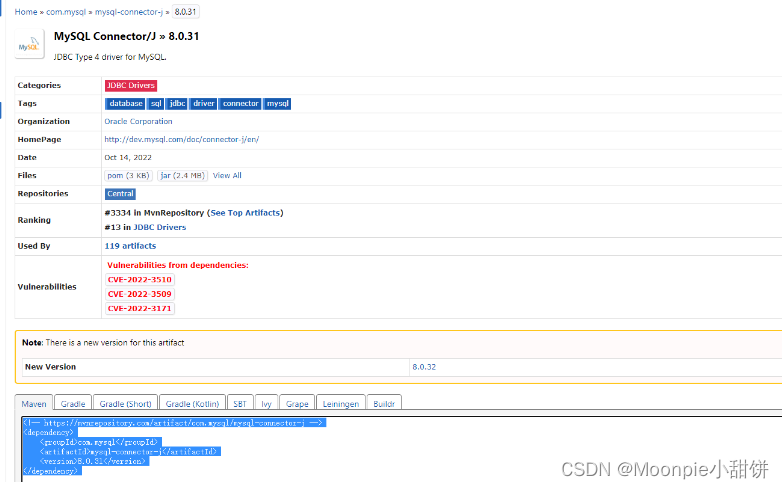Open the mysql-connector-j breadcrumb link
Image resolution: width=784 pixels, height=489 pixels.
point(129,12)
